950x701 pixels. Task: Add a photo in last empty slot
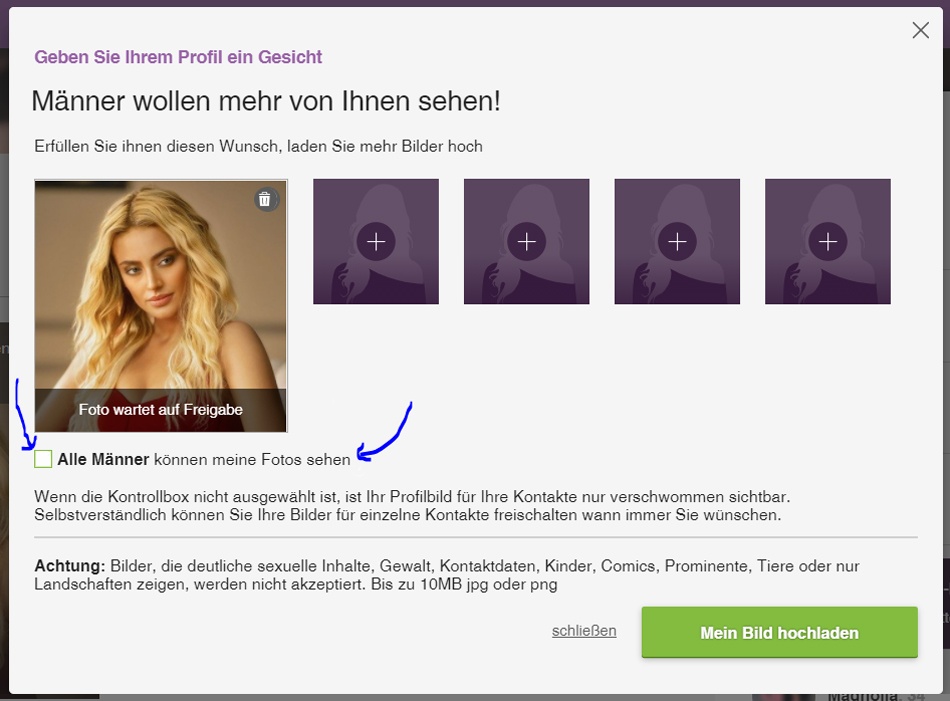(x=828, y=241)
